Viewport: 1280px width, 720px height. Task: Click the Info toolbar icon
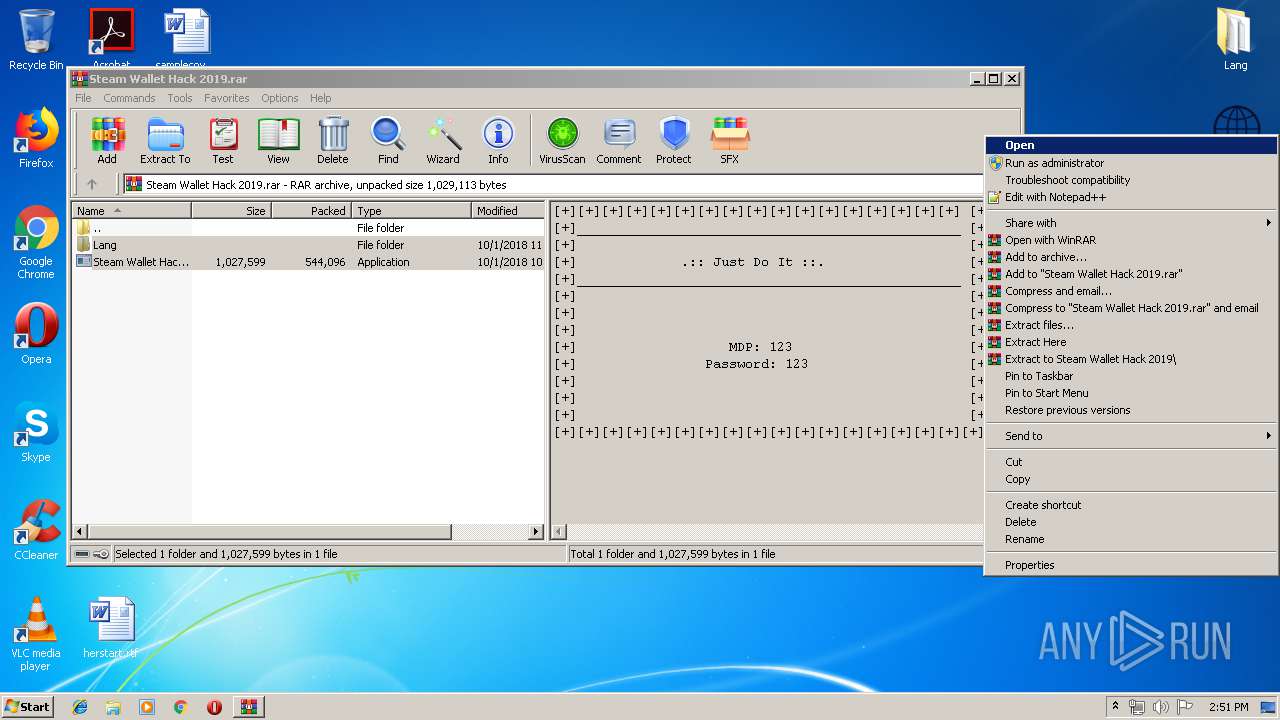click(498, 140)
